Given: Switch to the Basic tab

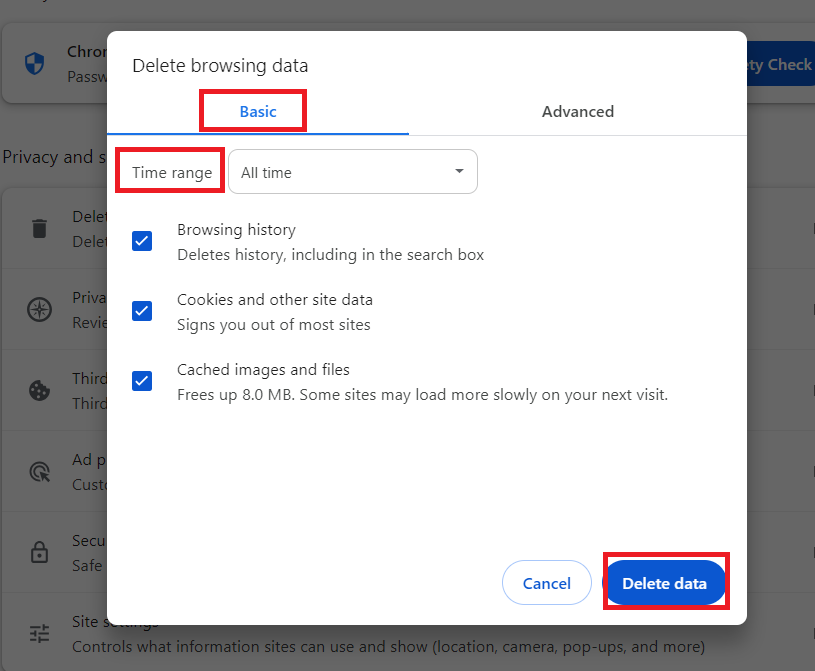Looking at the screenshot, I should [258, 111].
